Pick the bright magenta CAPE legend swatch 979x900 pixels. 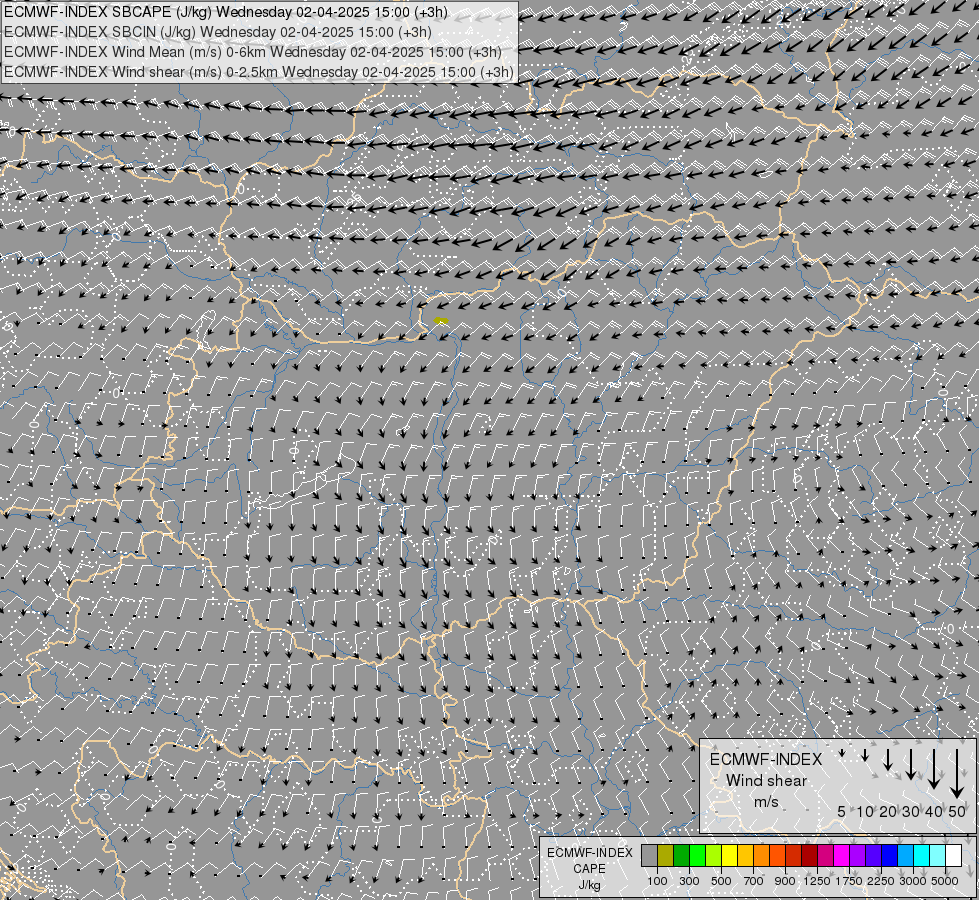click(842, 856)
